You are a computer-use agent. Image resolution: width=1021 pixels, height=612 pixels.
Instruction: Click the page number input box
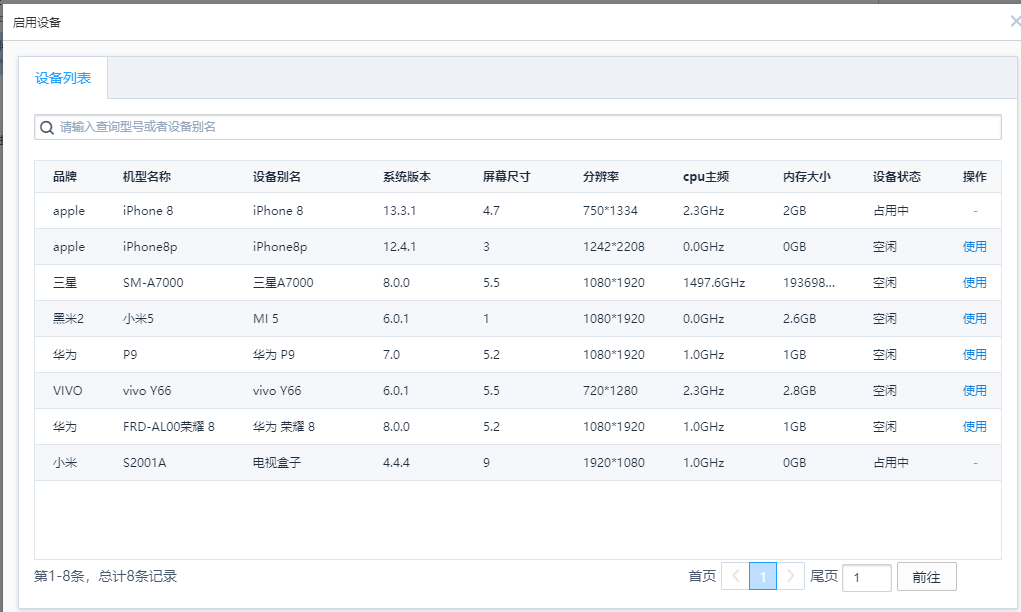coord(866,577)
